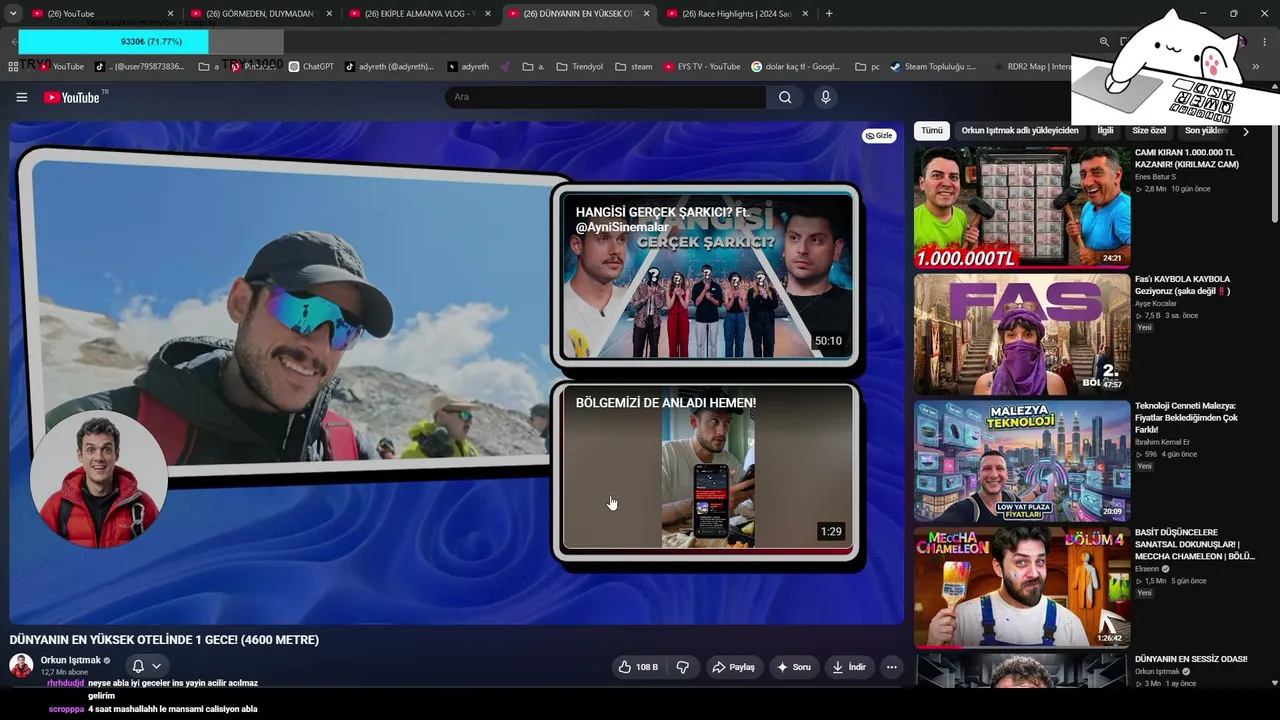Open Orkun Işıtmak channel avatar
Viewport: 1280px width, 720px height.
point(21,665)
